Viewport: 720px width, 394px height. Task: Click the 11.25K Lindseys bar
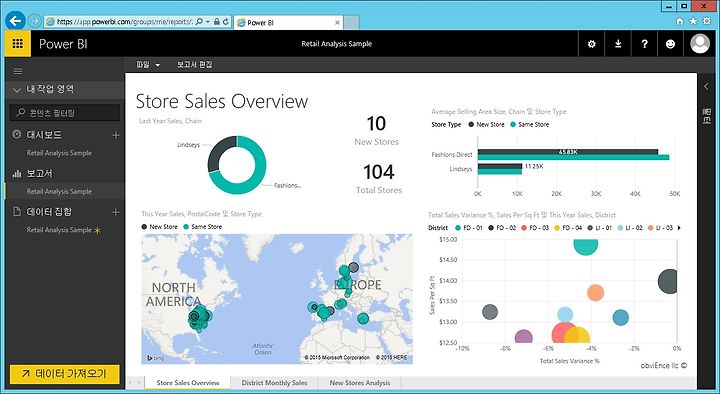(500, 166)
